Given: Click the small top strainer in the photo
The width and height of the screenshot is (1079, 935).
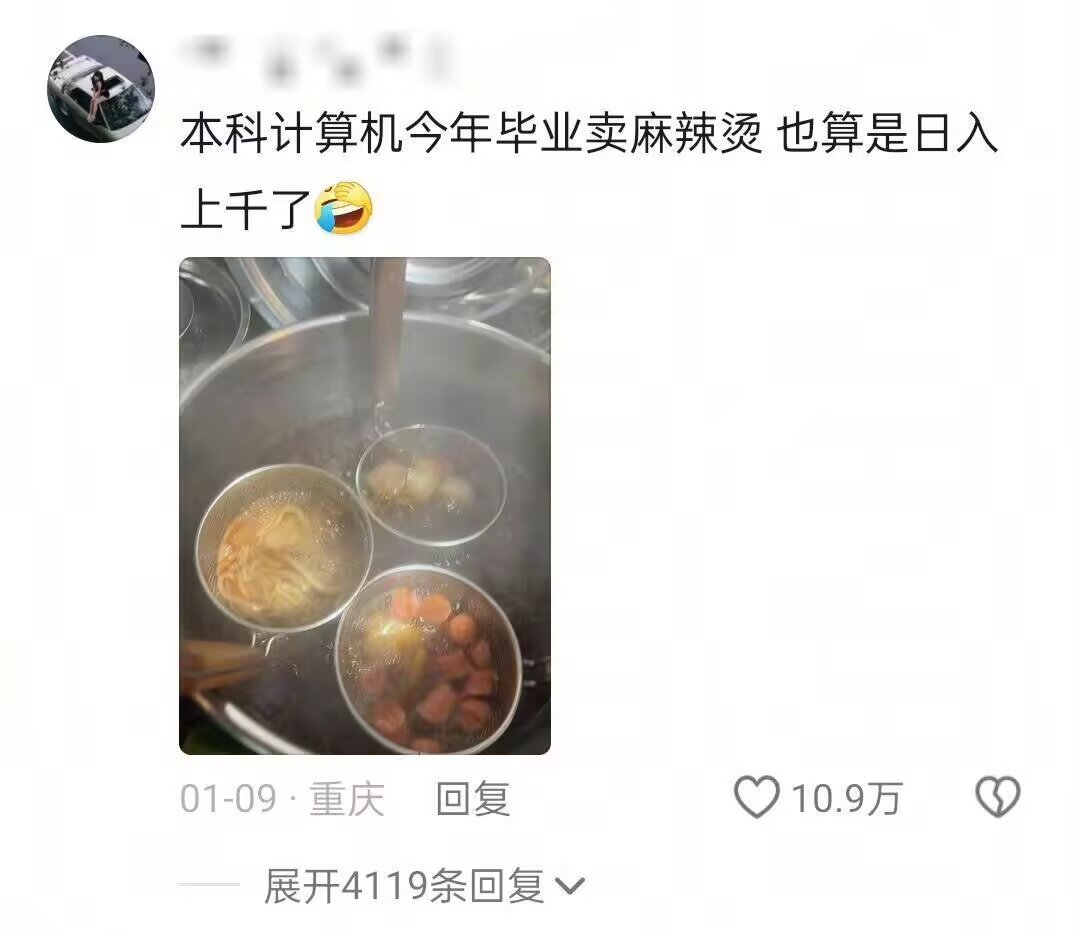Looking at the screenshot, I should pyautogui.click(x=431, y=485).
